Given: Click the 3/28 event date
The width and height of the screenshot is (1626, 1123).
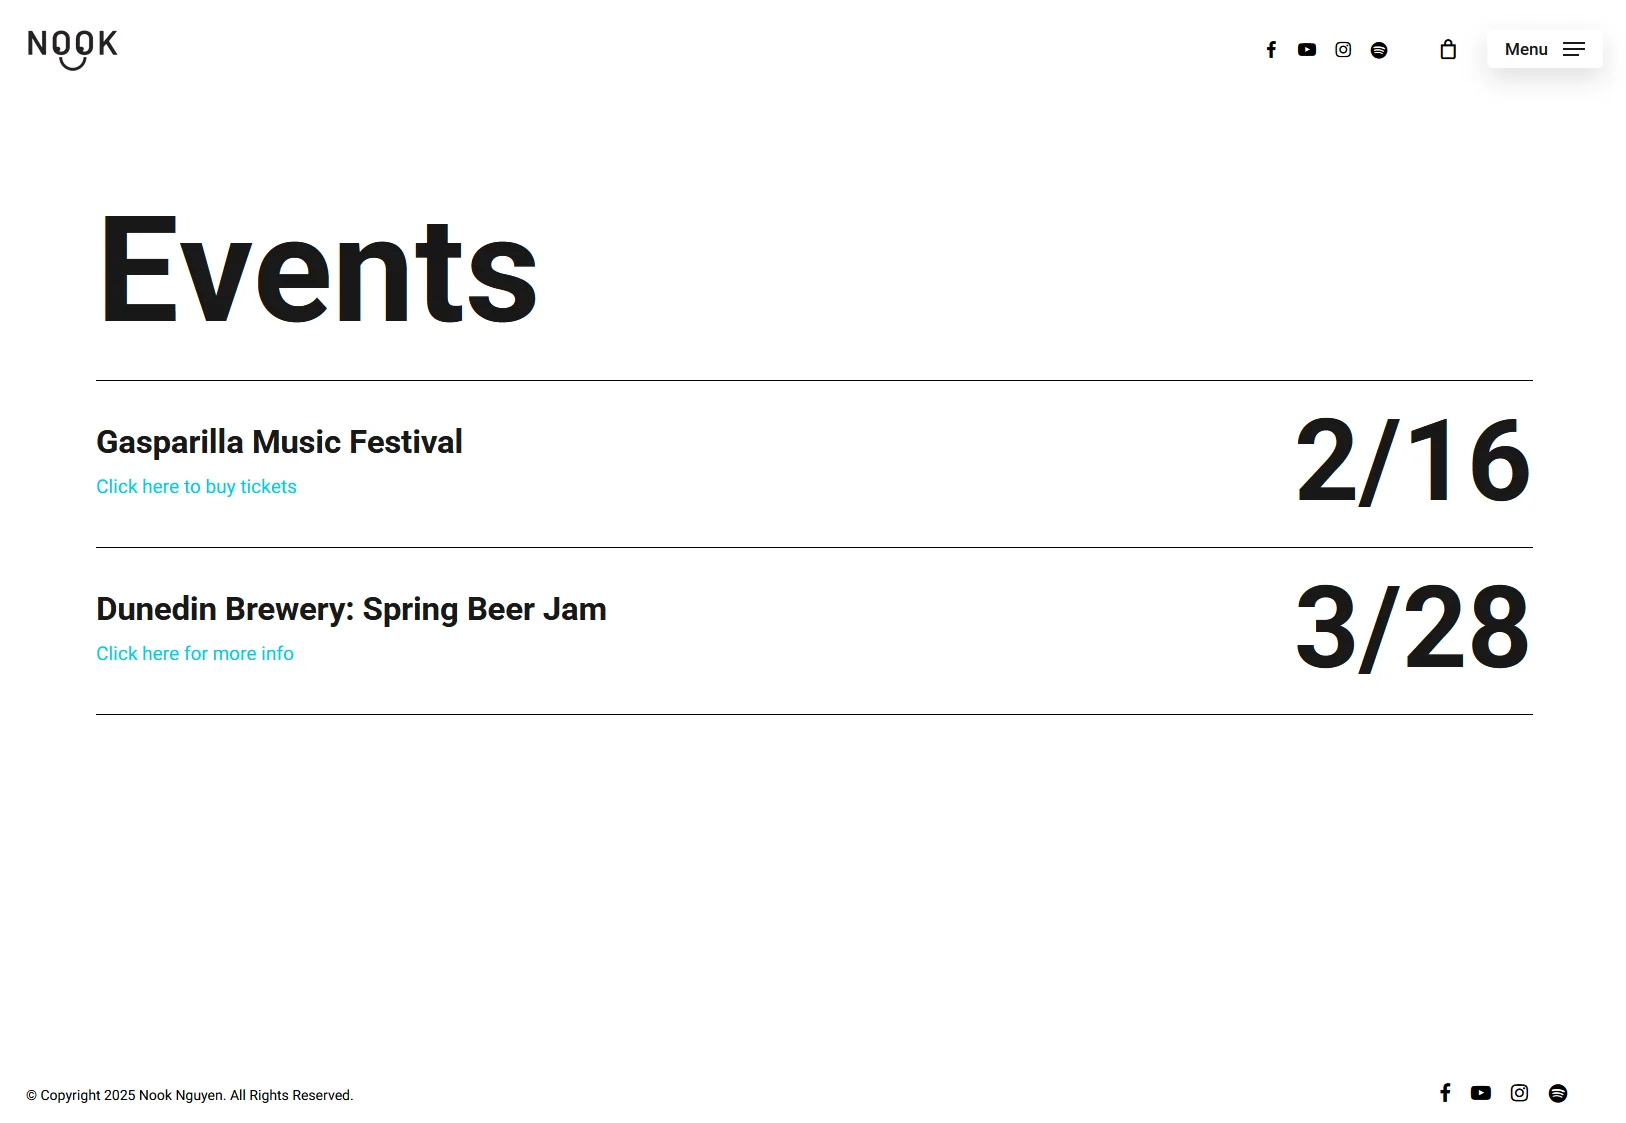Looking at the screenshot, I should tap(1412, 629).
